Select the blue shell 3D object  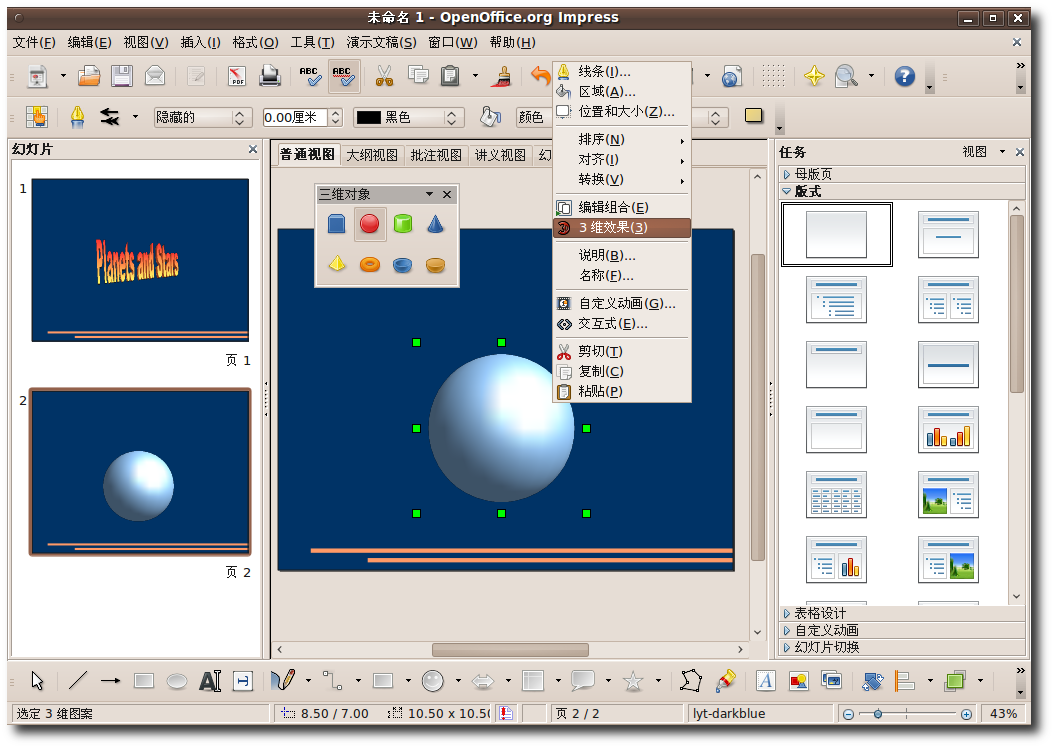(403, 265)
